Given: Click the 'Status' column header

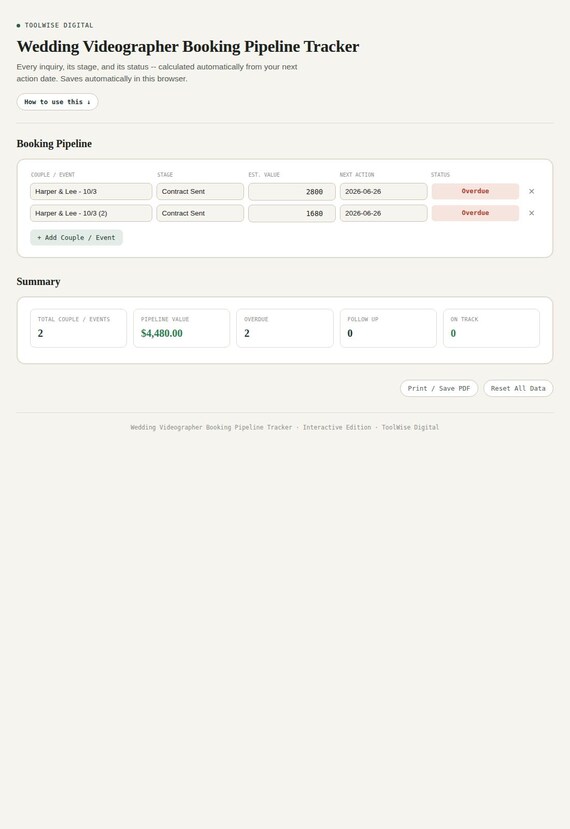Looking at the screenshot, I should (440, 174).
